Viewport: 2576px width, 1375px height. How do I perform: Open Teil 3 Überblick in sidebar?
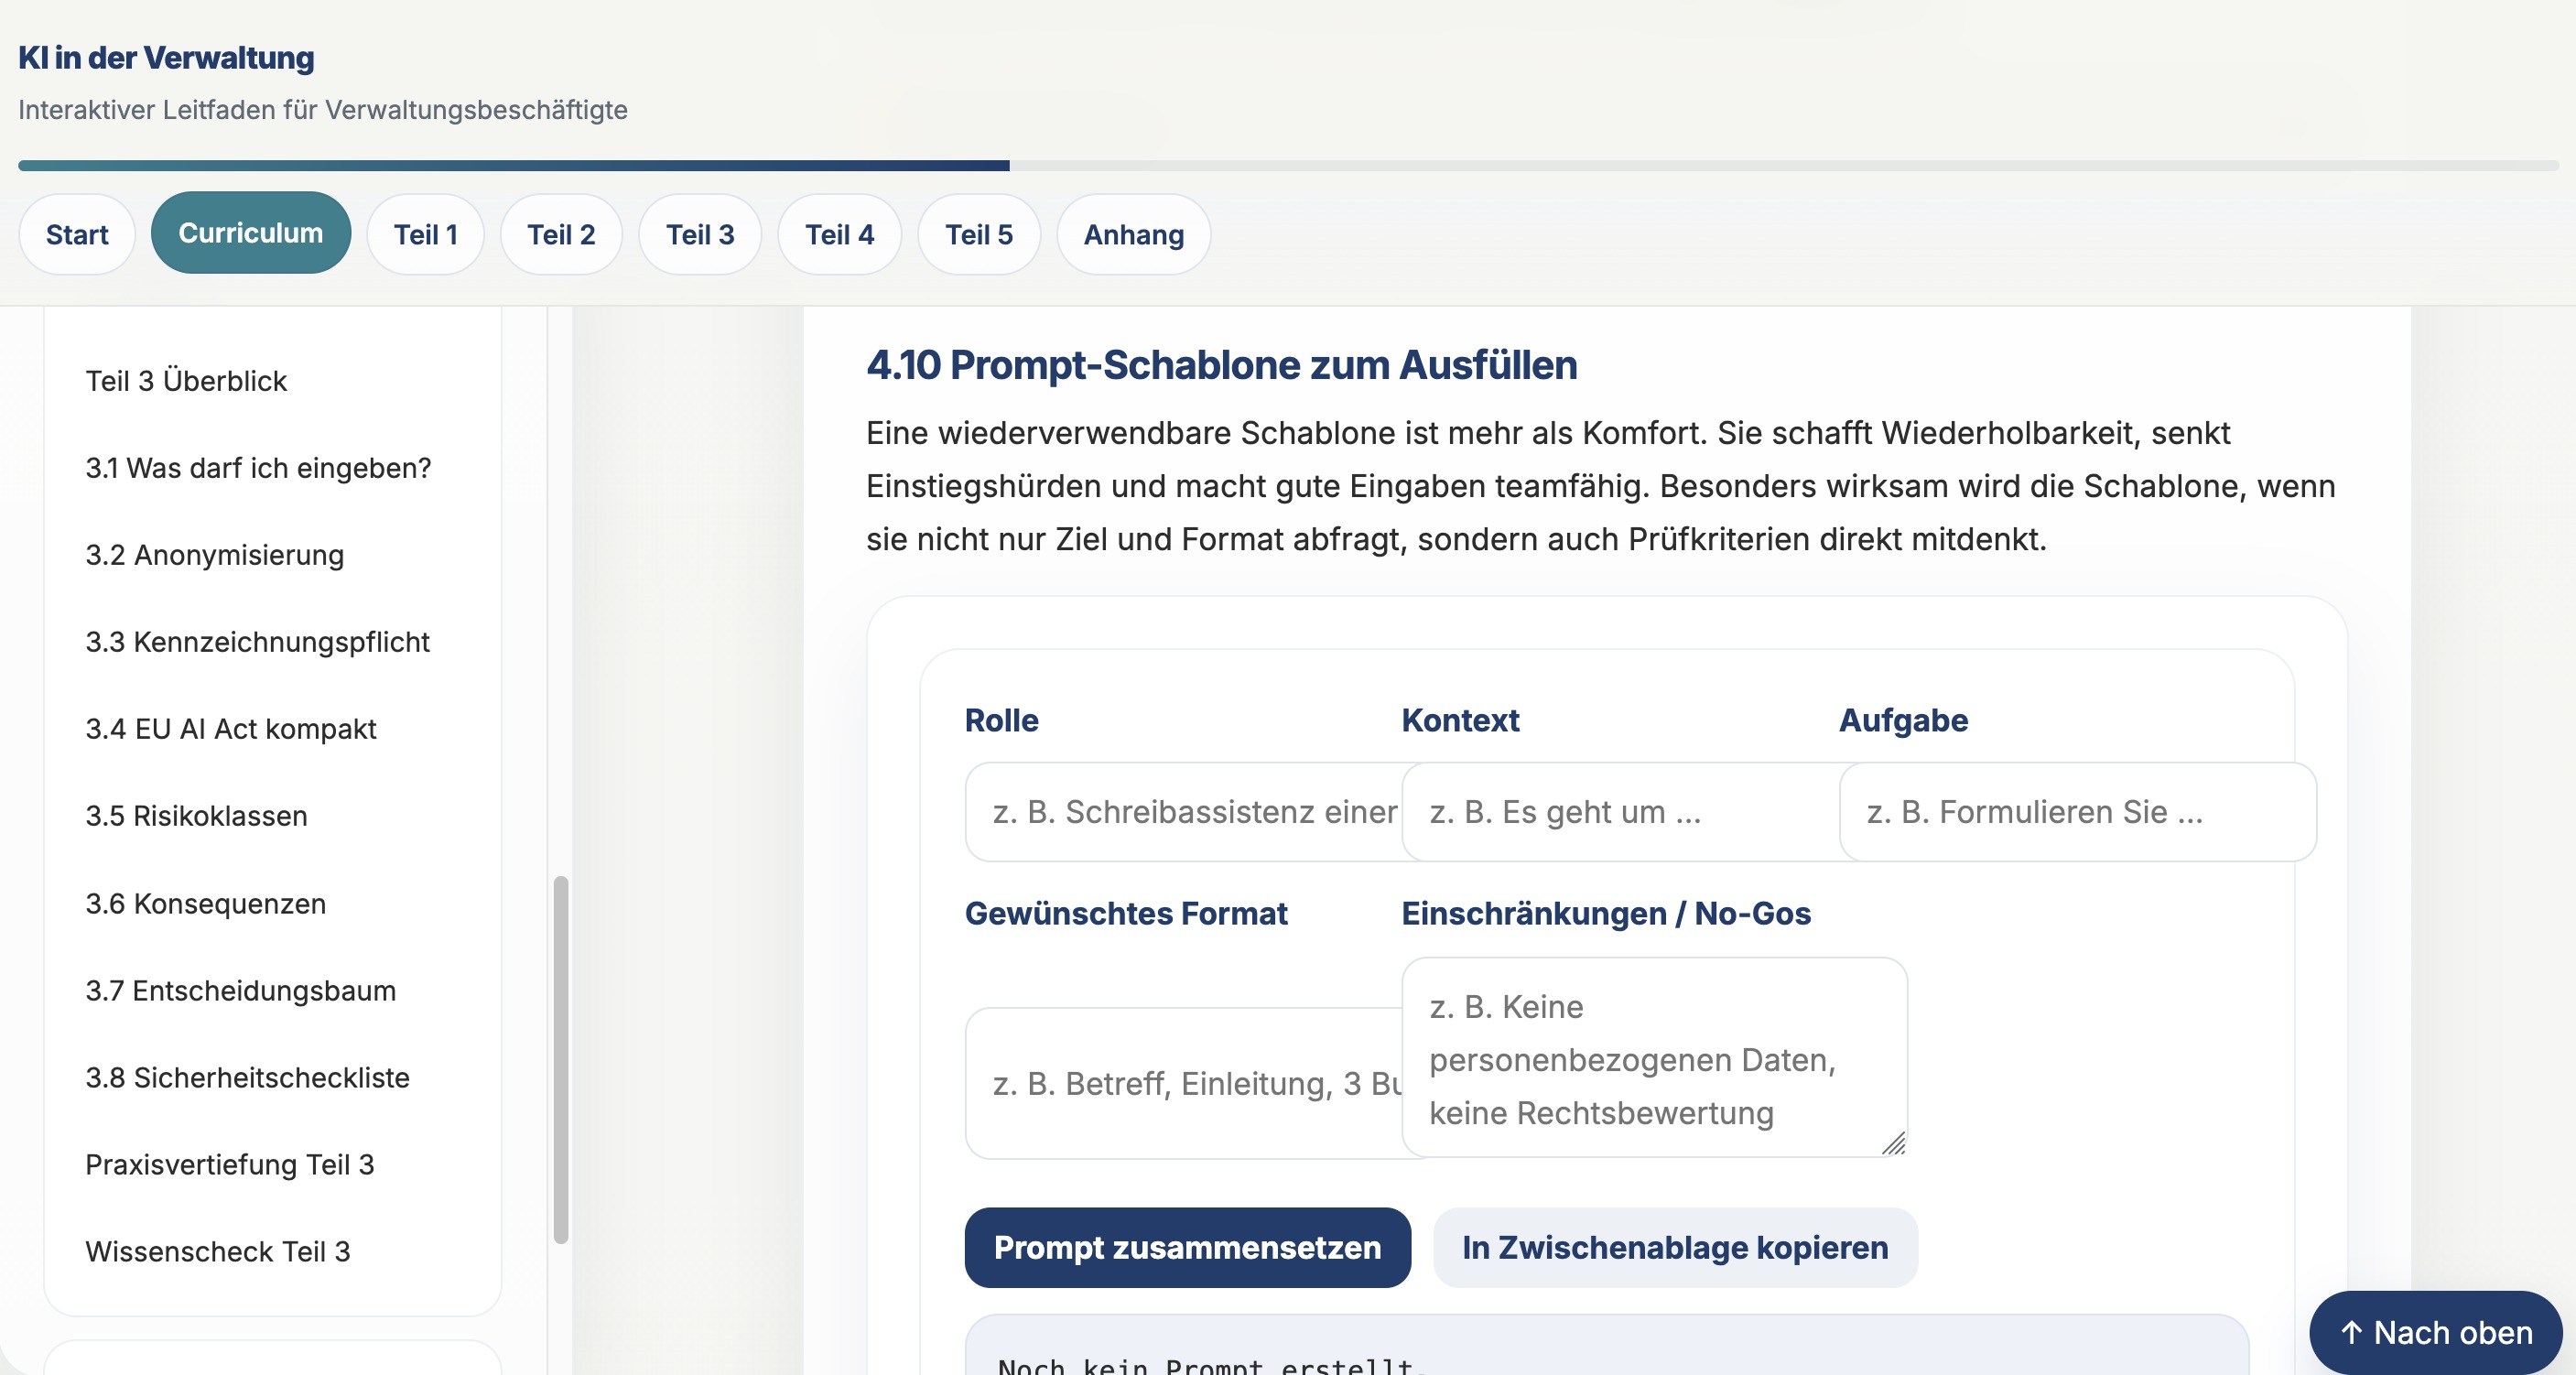click(x=186, y=381)
